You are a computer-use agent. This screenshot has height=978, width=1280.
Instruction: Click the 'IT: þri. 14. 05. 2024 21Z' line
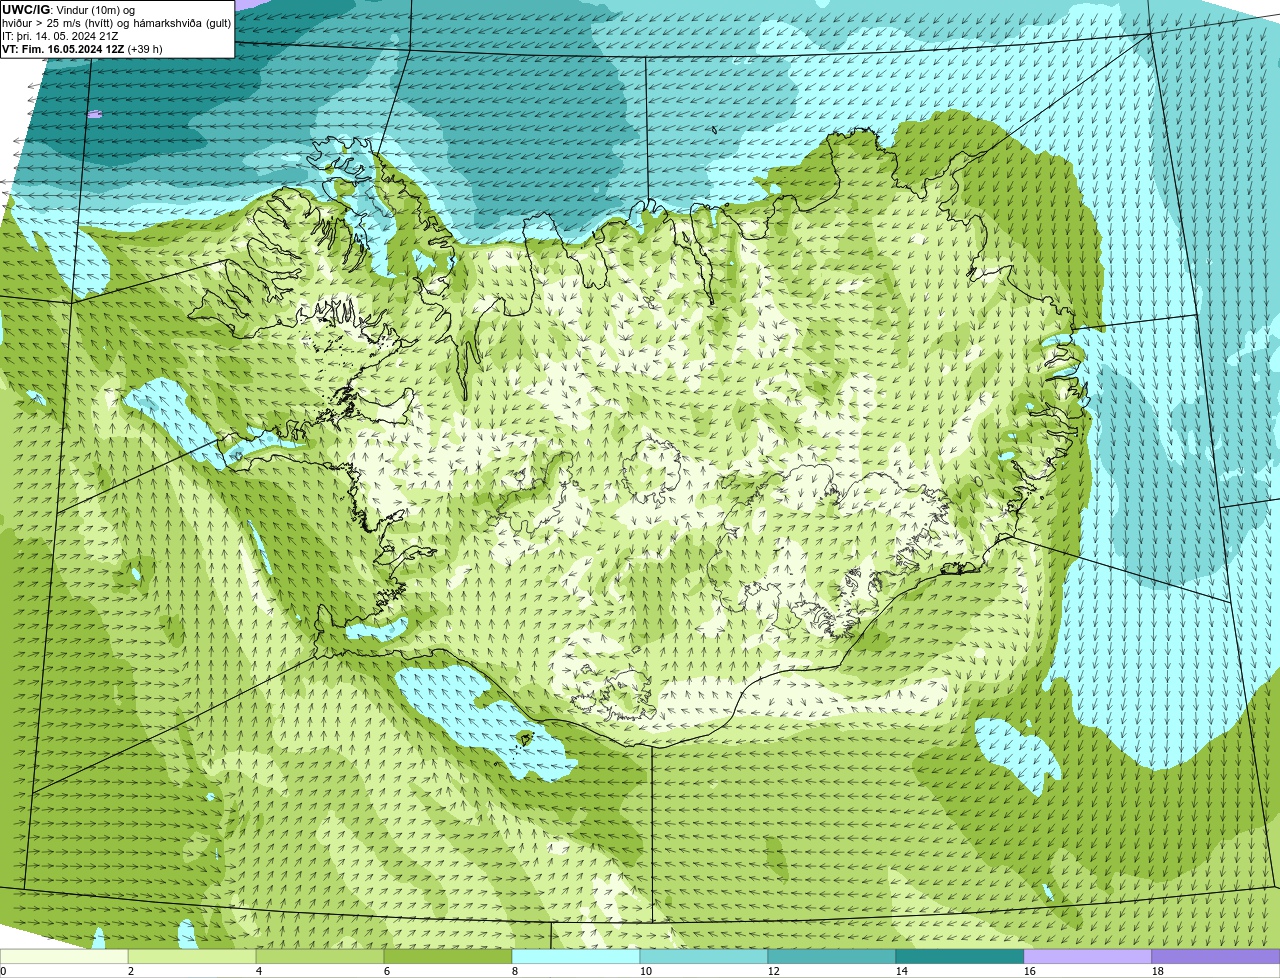tap(62, 36)
